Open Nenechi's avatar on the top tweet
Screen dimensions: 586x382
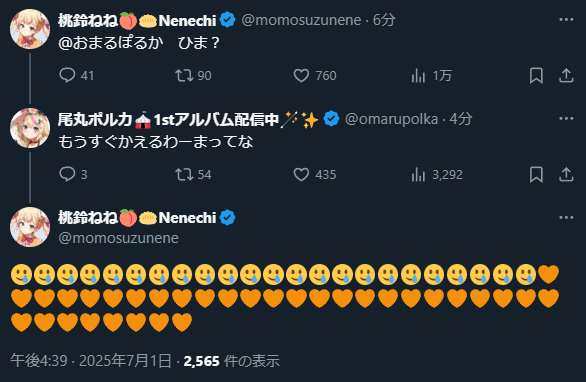(x=30, y=29)
